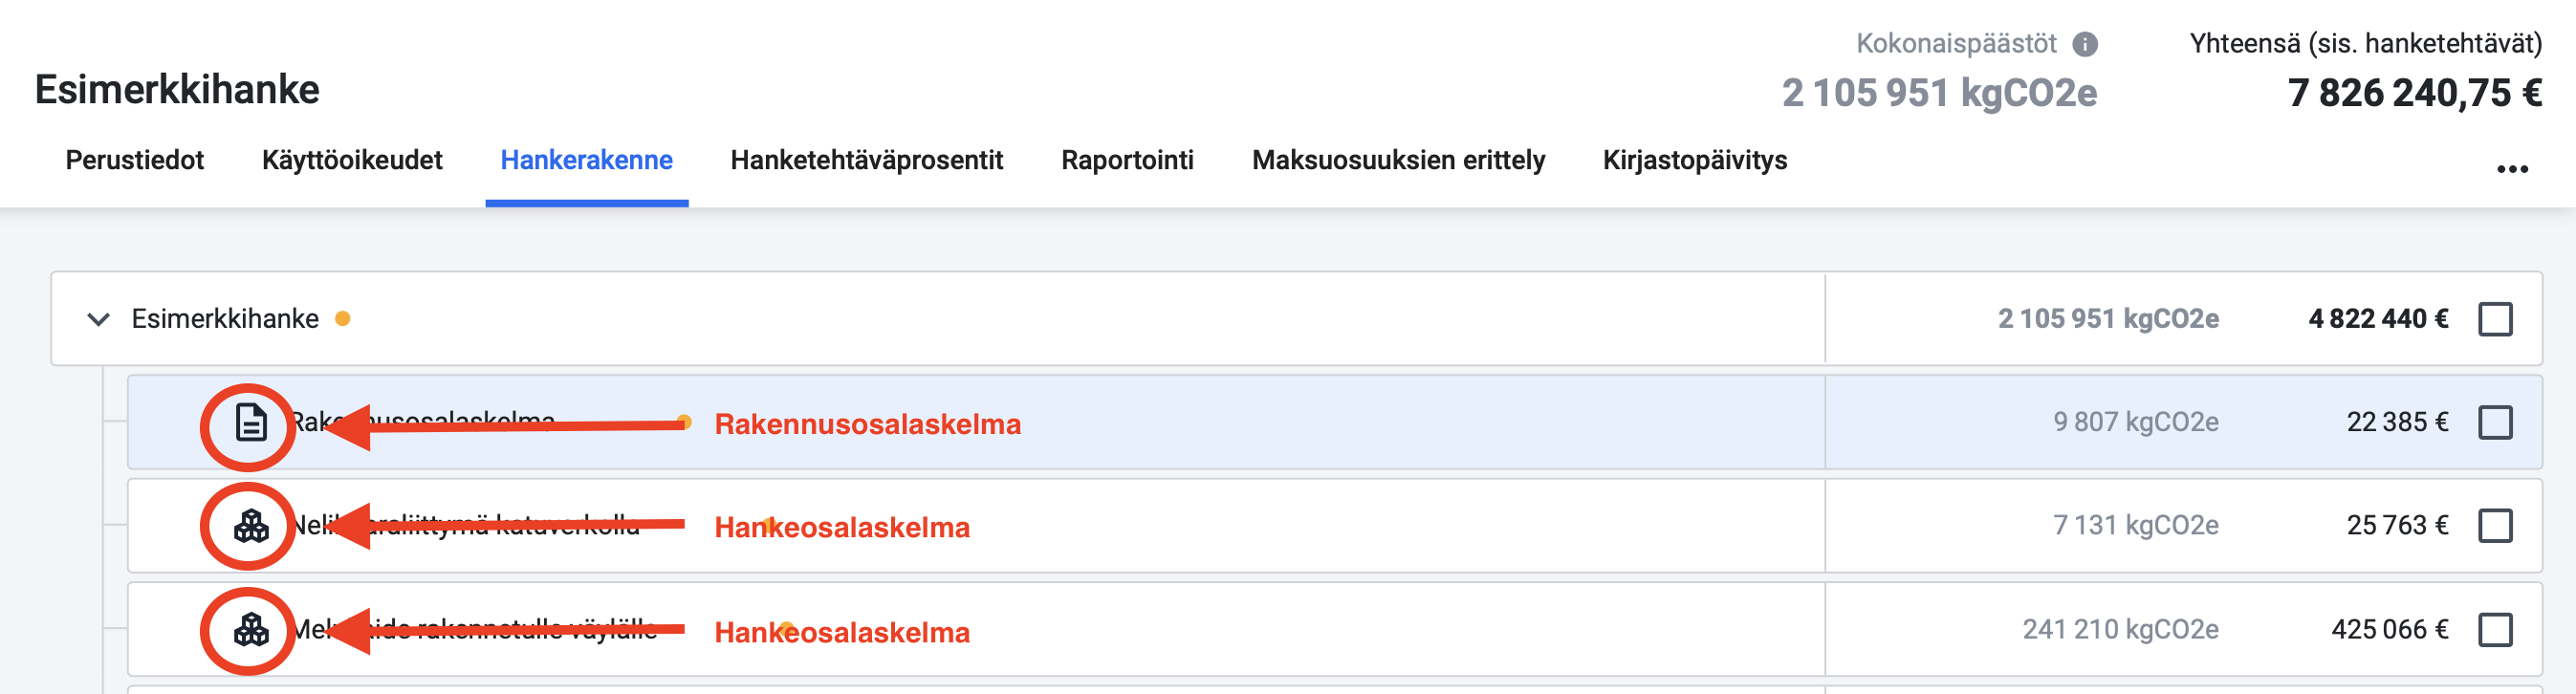Screen dimensions: 2576x694
Task: Tick the checkbox for the Esimerkkihanke row
Action: pyautogui.click(x=2496, y=319)
